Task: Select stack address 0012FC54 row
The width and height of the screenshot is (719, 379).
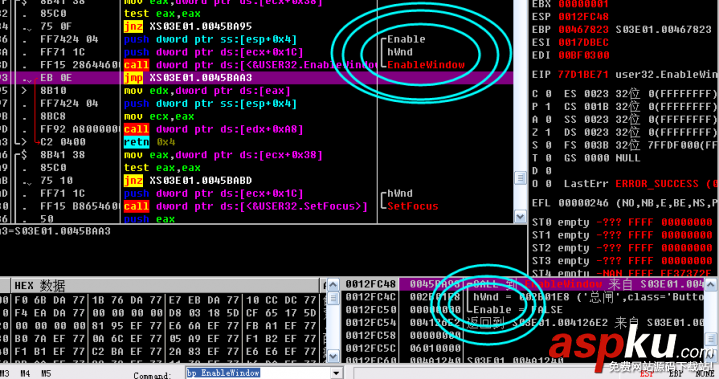Action: coord(523,323)
